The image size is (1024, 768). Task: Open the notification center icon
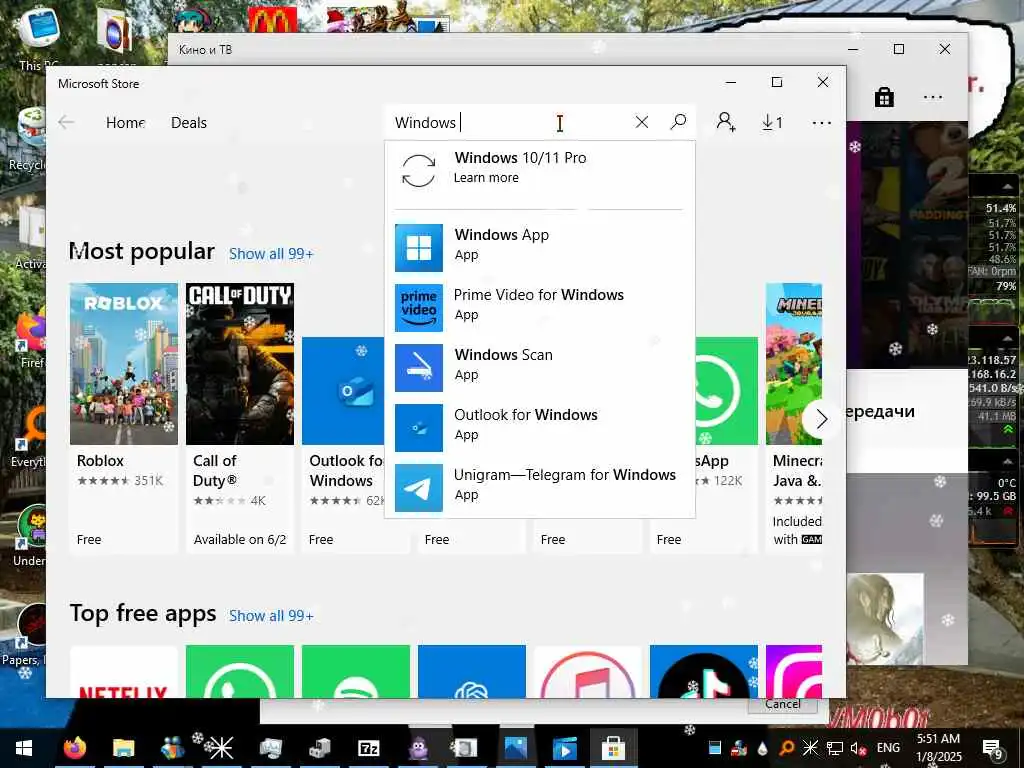[x=992, y=748]
